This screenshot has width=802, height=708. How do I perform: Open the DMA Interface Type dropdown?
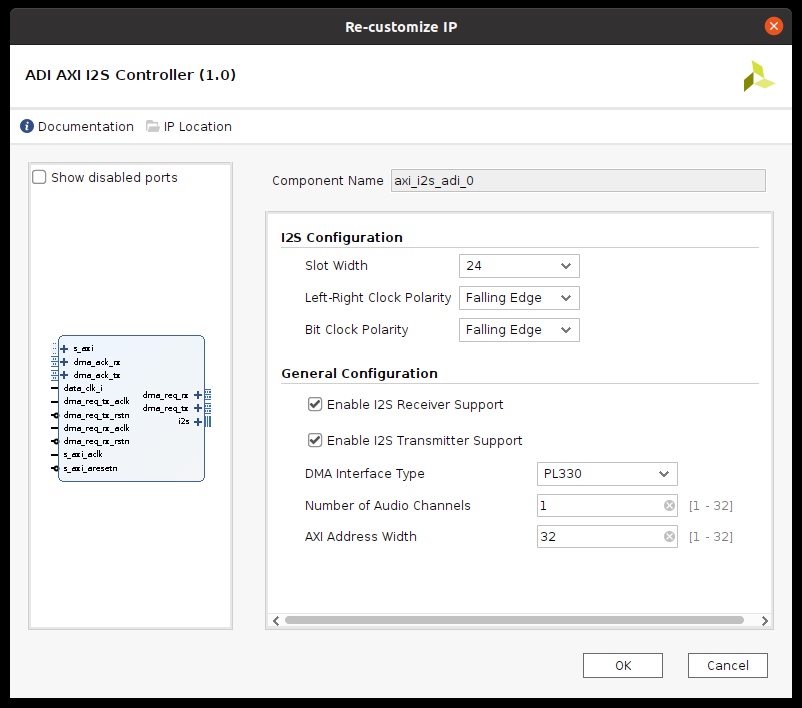(x=607, y=474)
